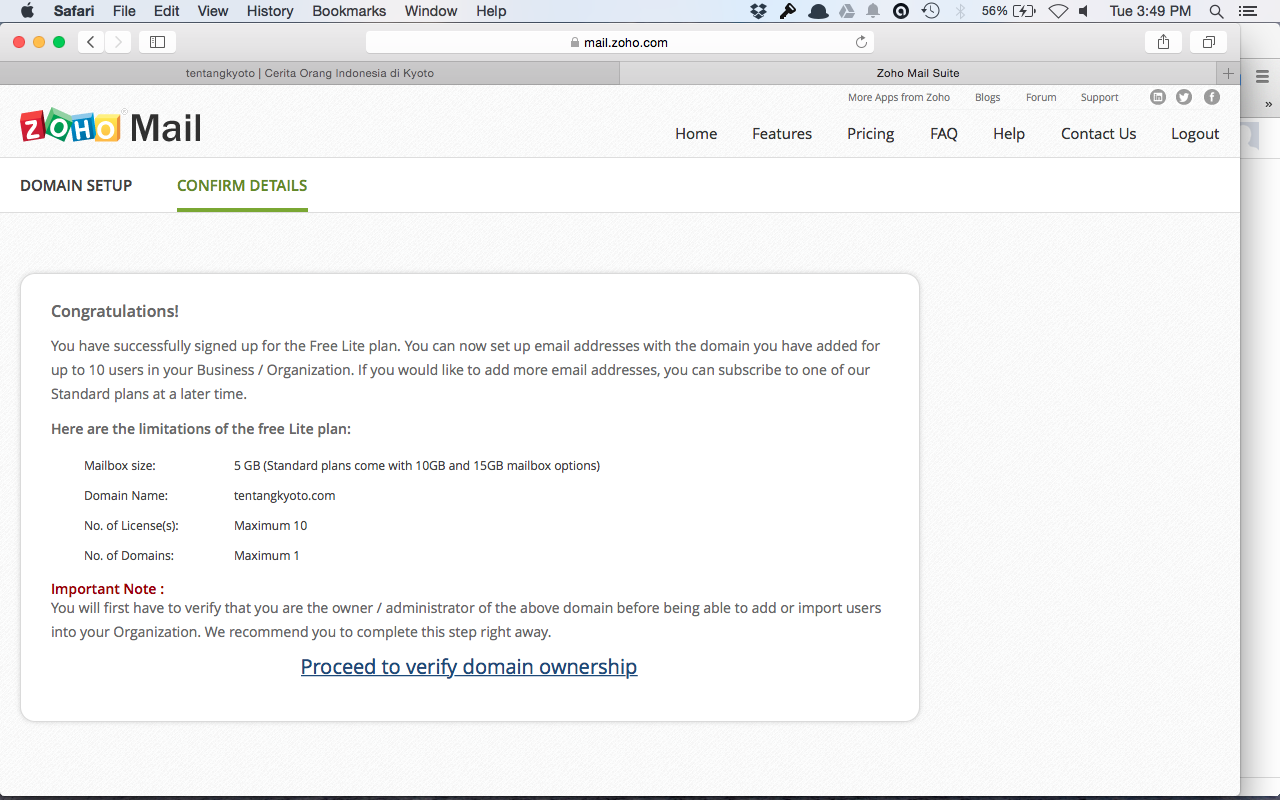1280x800 pixels.
Task: Open Zoho's Facebook page icon
Action: coord(1211,97)
